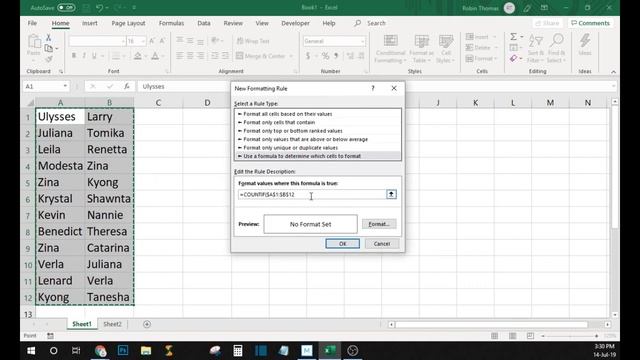Click OK in New Formatting Rule dialog
Image resolution: width=640 pixels, height=360 pixels.
[x=342, y=244]
